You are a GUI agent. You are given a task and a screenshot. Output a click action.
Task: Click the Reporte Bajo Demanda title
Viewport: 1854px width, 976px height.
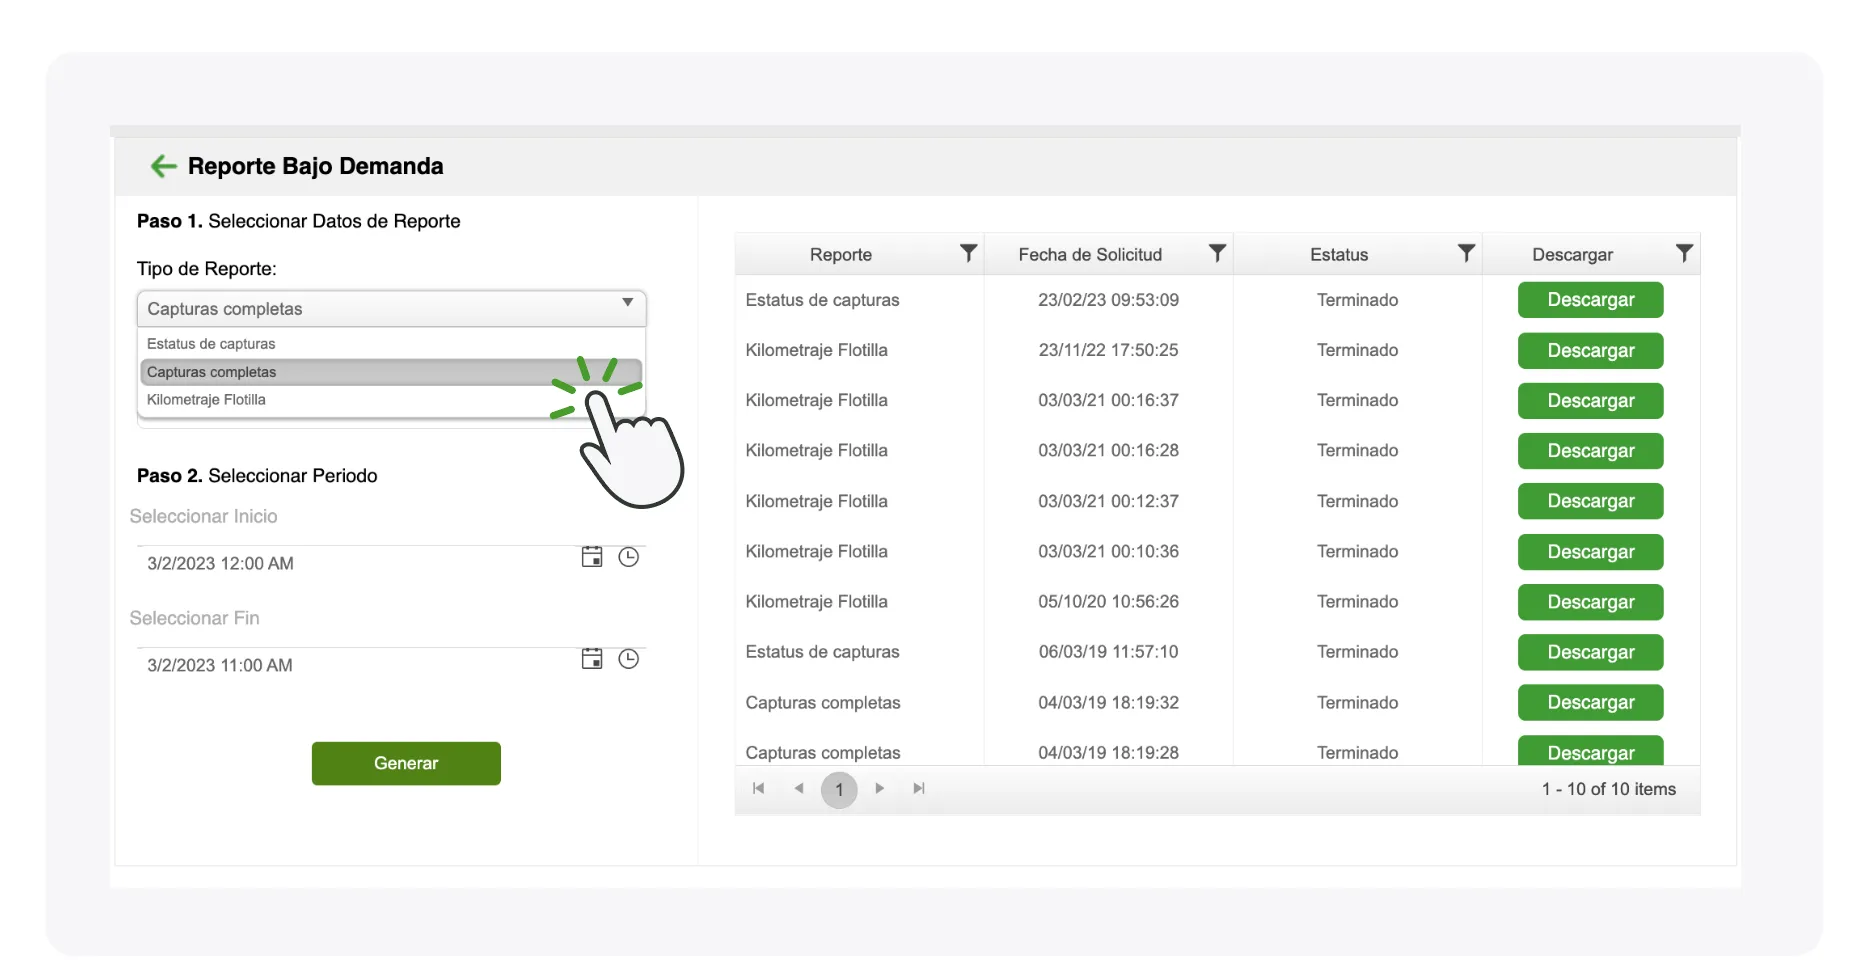pyautogui.click(x=315, y=166)
